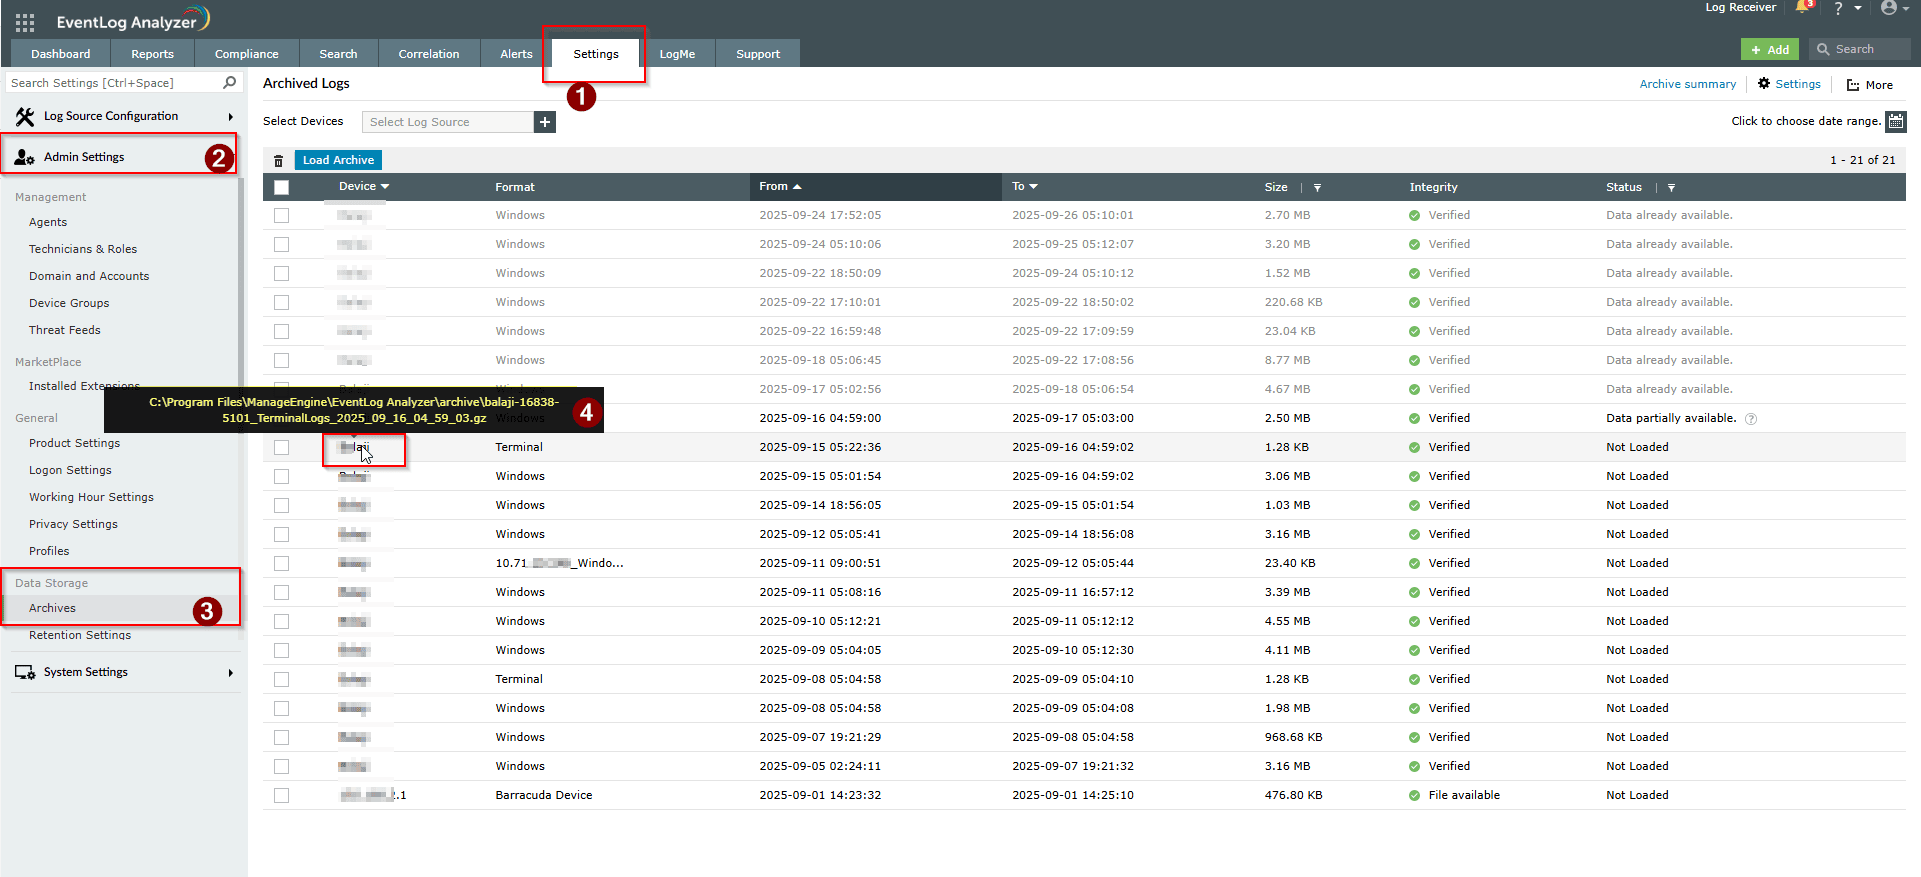Screen dimensions: 1921x877
Task: Click the plus icon beside Select Log Source
Action: [545, 122]
